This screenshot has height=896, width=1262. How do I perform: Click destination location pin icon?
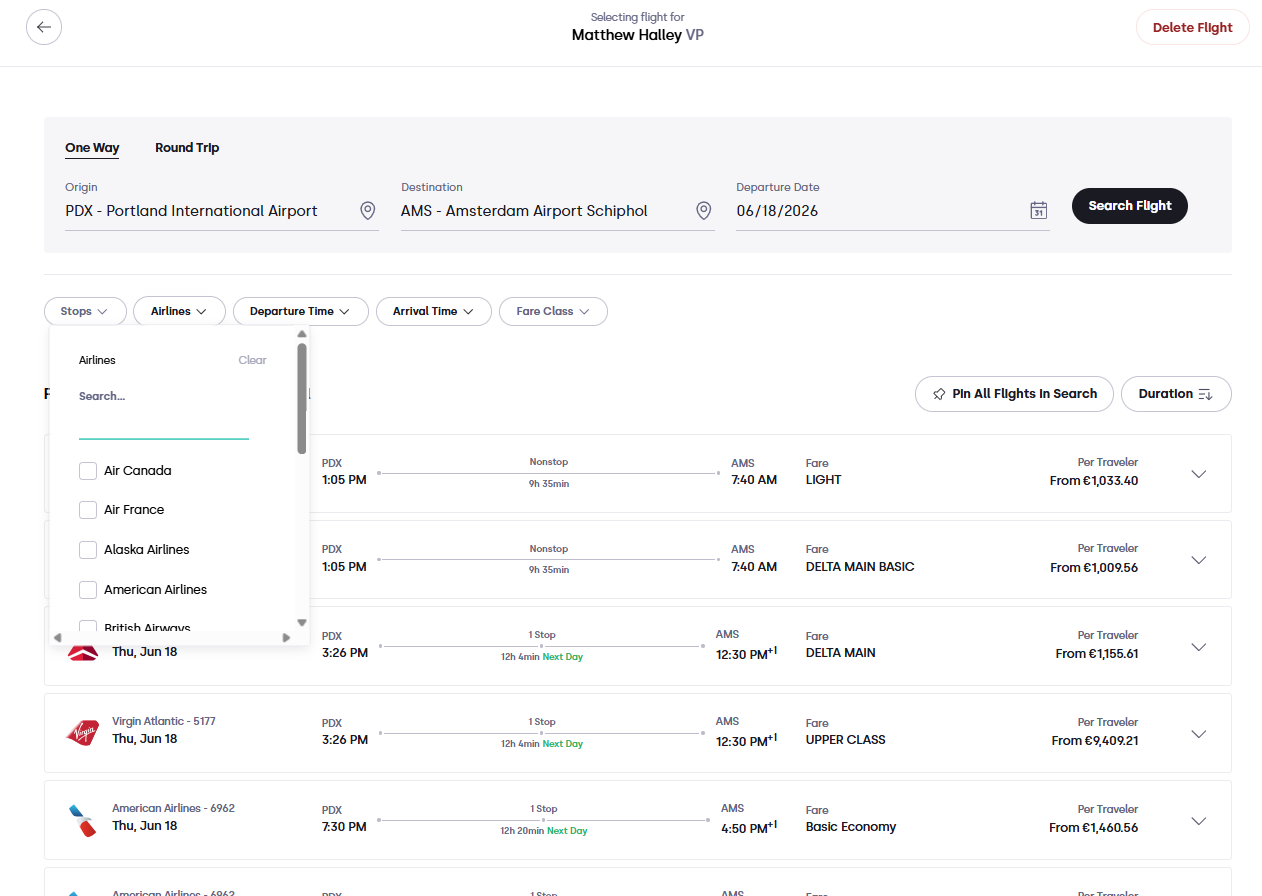tap(703, 211)
